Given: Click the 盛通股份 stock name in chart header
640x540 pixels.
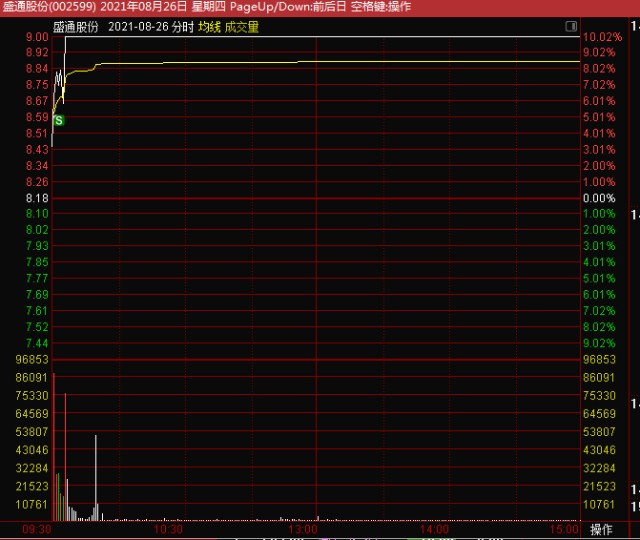Looking at the screenshot, I should [76, 27].
